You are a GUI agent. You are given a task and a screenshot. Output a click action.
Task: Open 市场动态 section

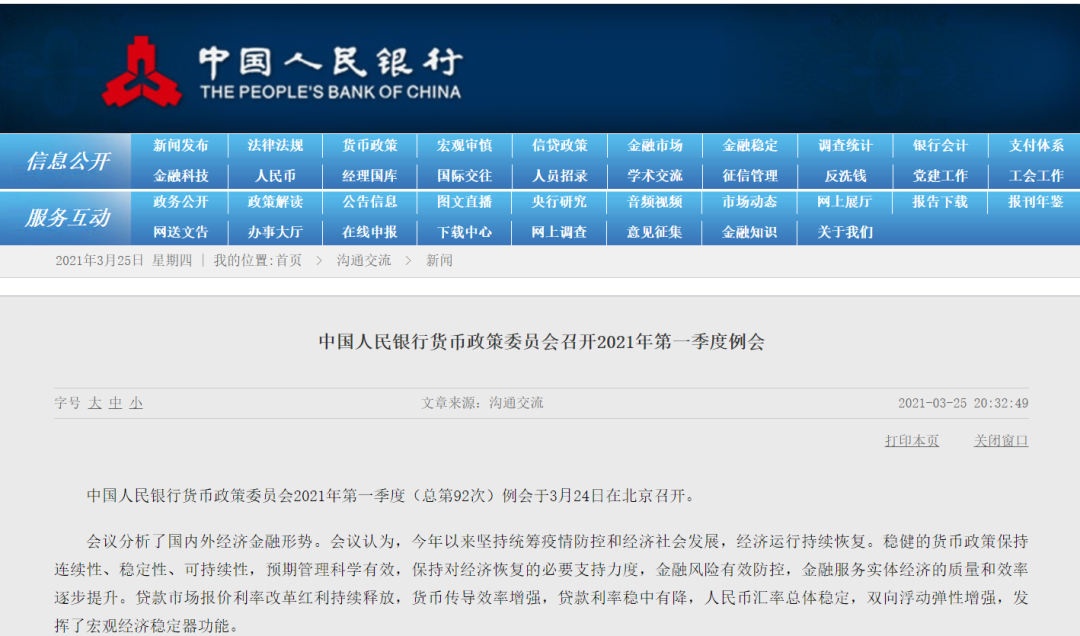749,202
